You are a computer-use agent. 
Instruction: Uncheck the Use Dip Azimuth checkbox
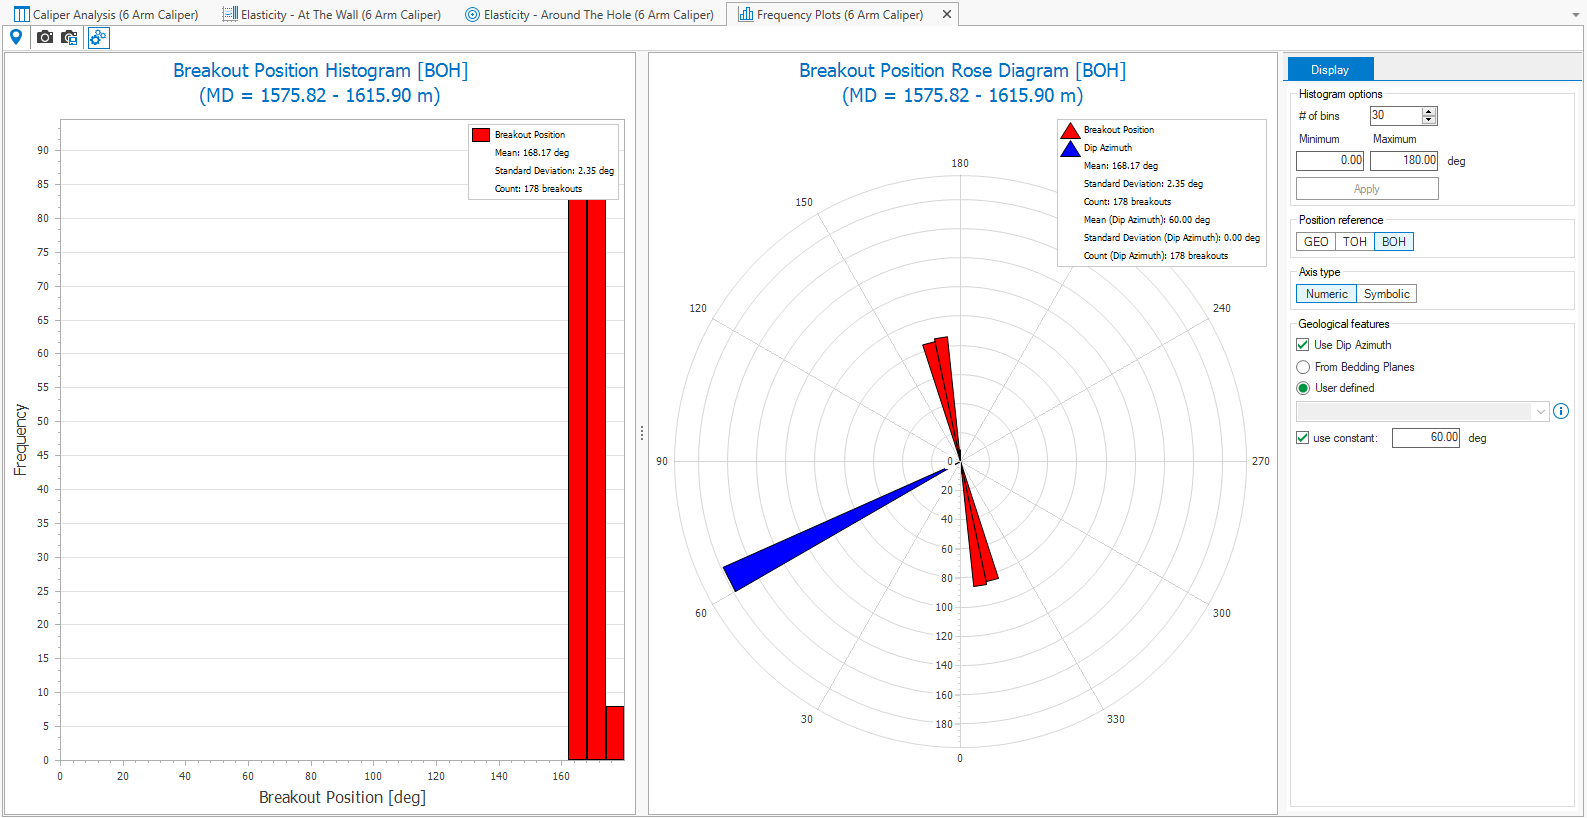tap(1303, 345)
